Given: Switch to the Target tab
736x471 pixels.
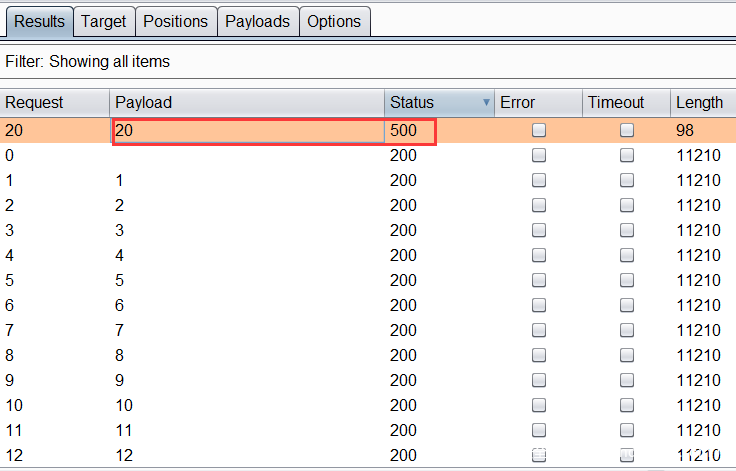Looking at the screenshot, I should [103, 21].
